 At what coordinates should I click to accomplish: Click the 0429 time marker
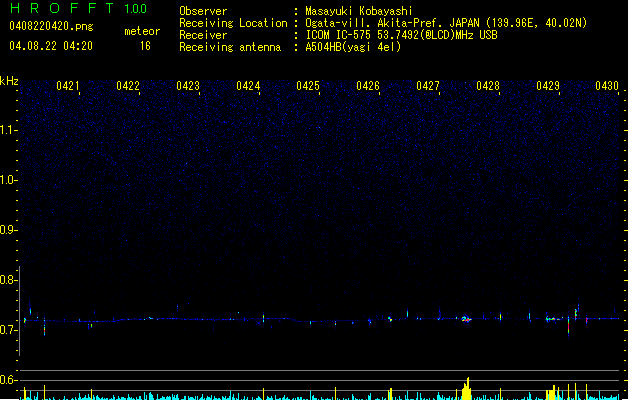coord(548,86)
